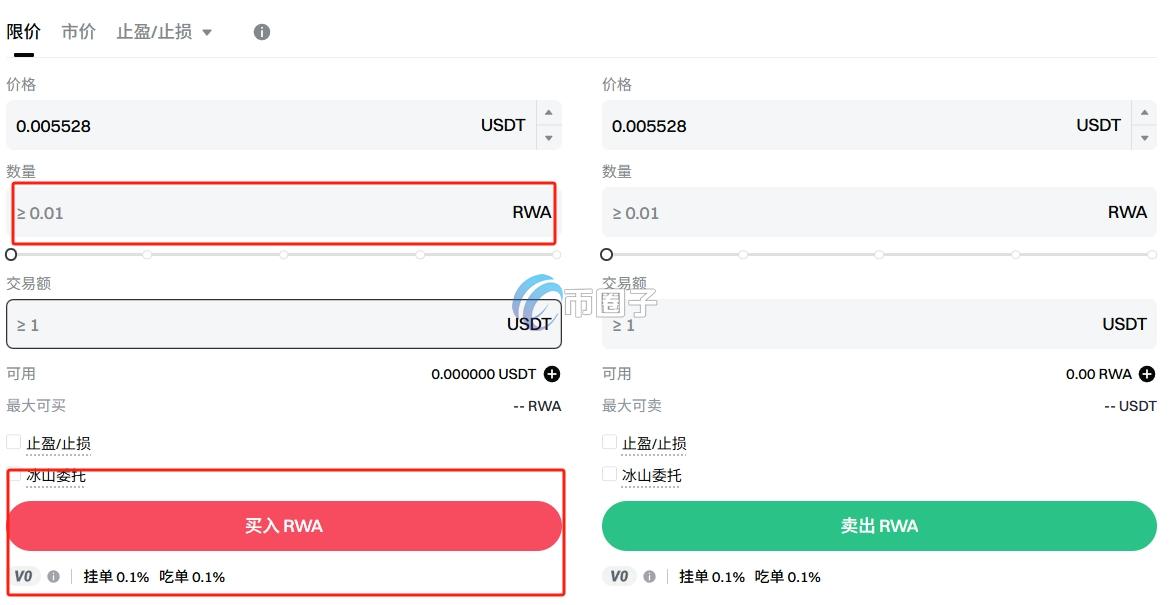Open deposit via plus icon next to USDT balance

point(550,373)
